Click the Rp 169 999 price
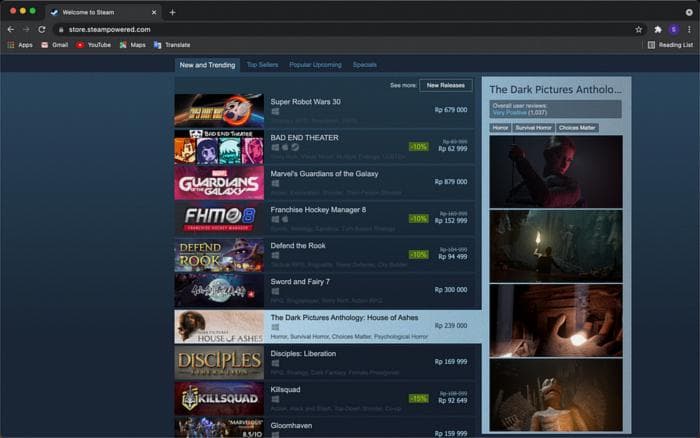700x438 pixels. click(451, 362)
